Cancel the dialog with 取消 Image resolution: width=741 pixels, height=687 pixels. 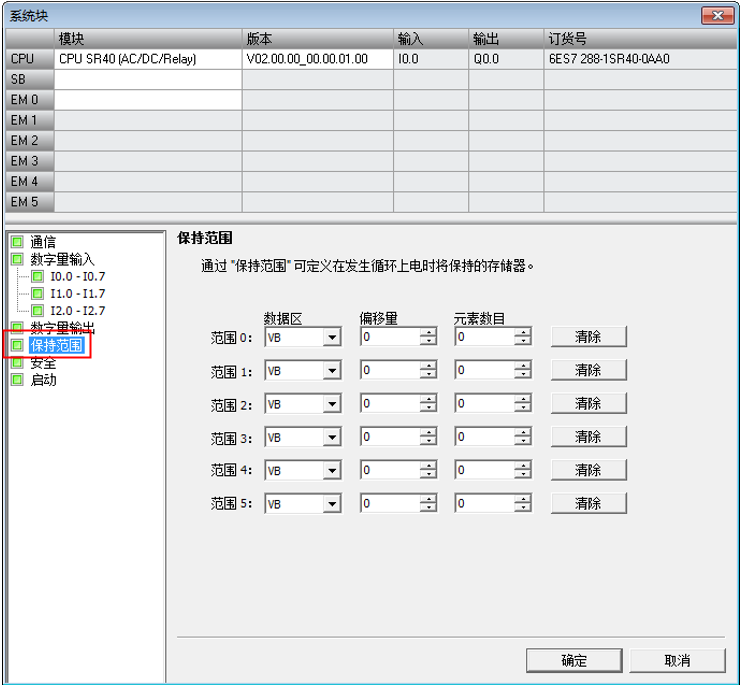pyautogui.click(x=677, y=661)
